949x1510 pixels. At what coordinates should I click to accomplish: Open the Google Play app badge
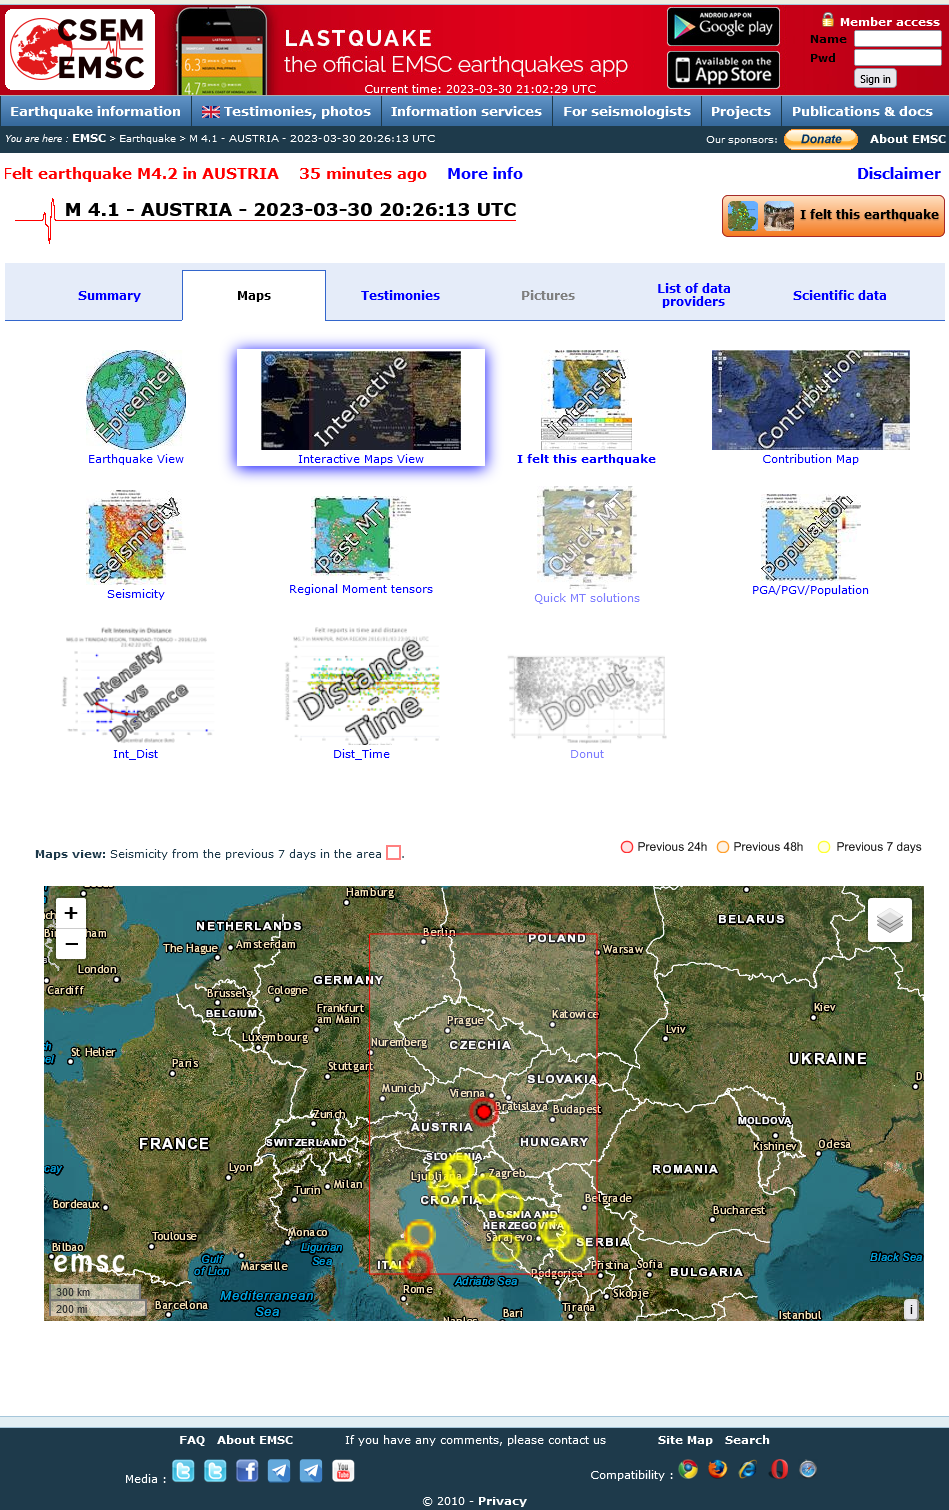point(723,26)
